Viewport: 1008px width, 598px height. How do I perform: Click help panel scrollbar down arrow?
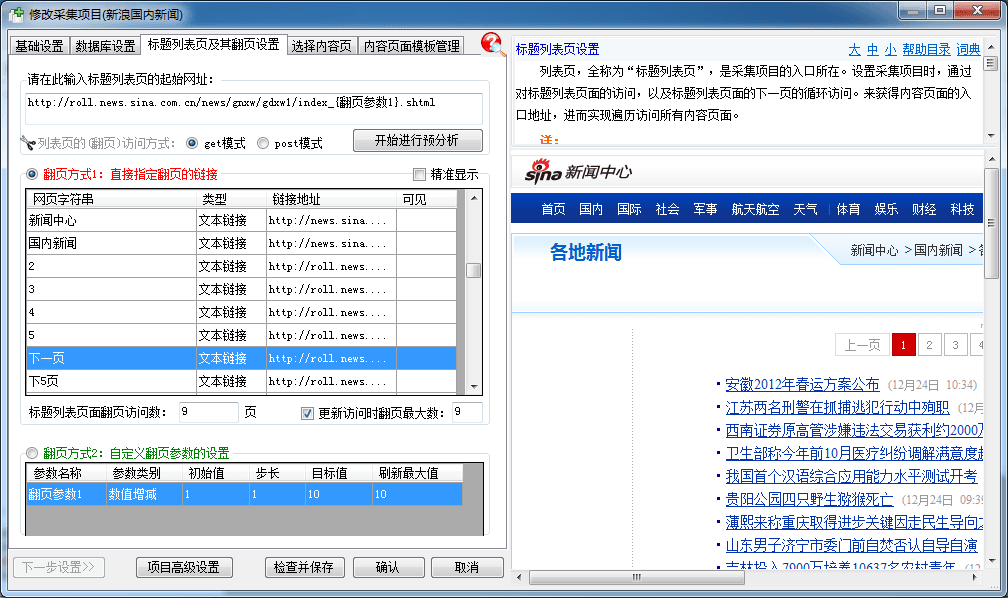coord(991,137)
